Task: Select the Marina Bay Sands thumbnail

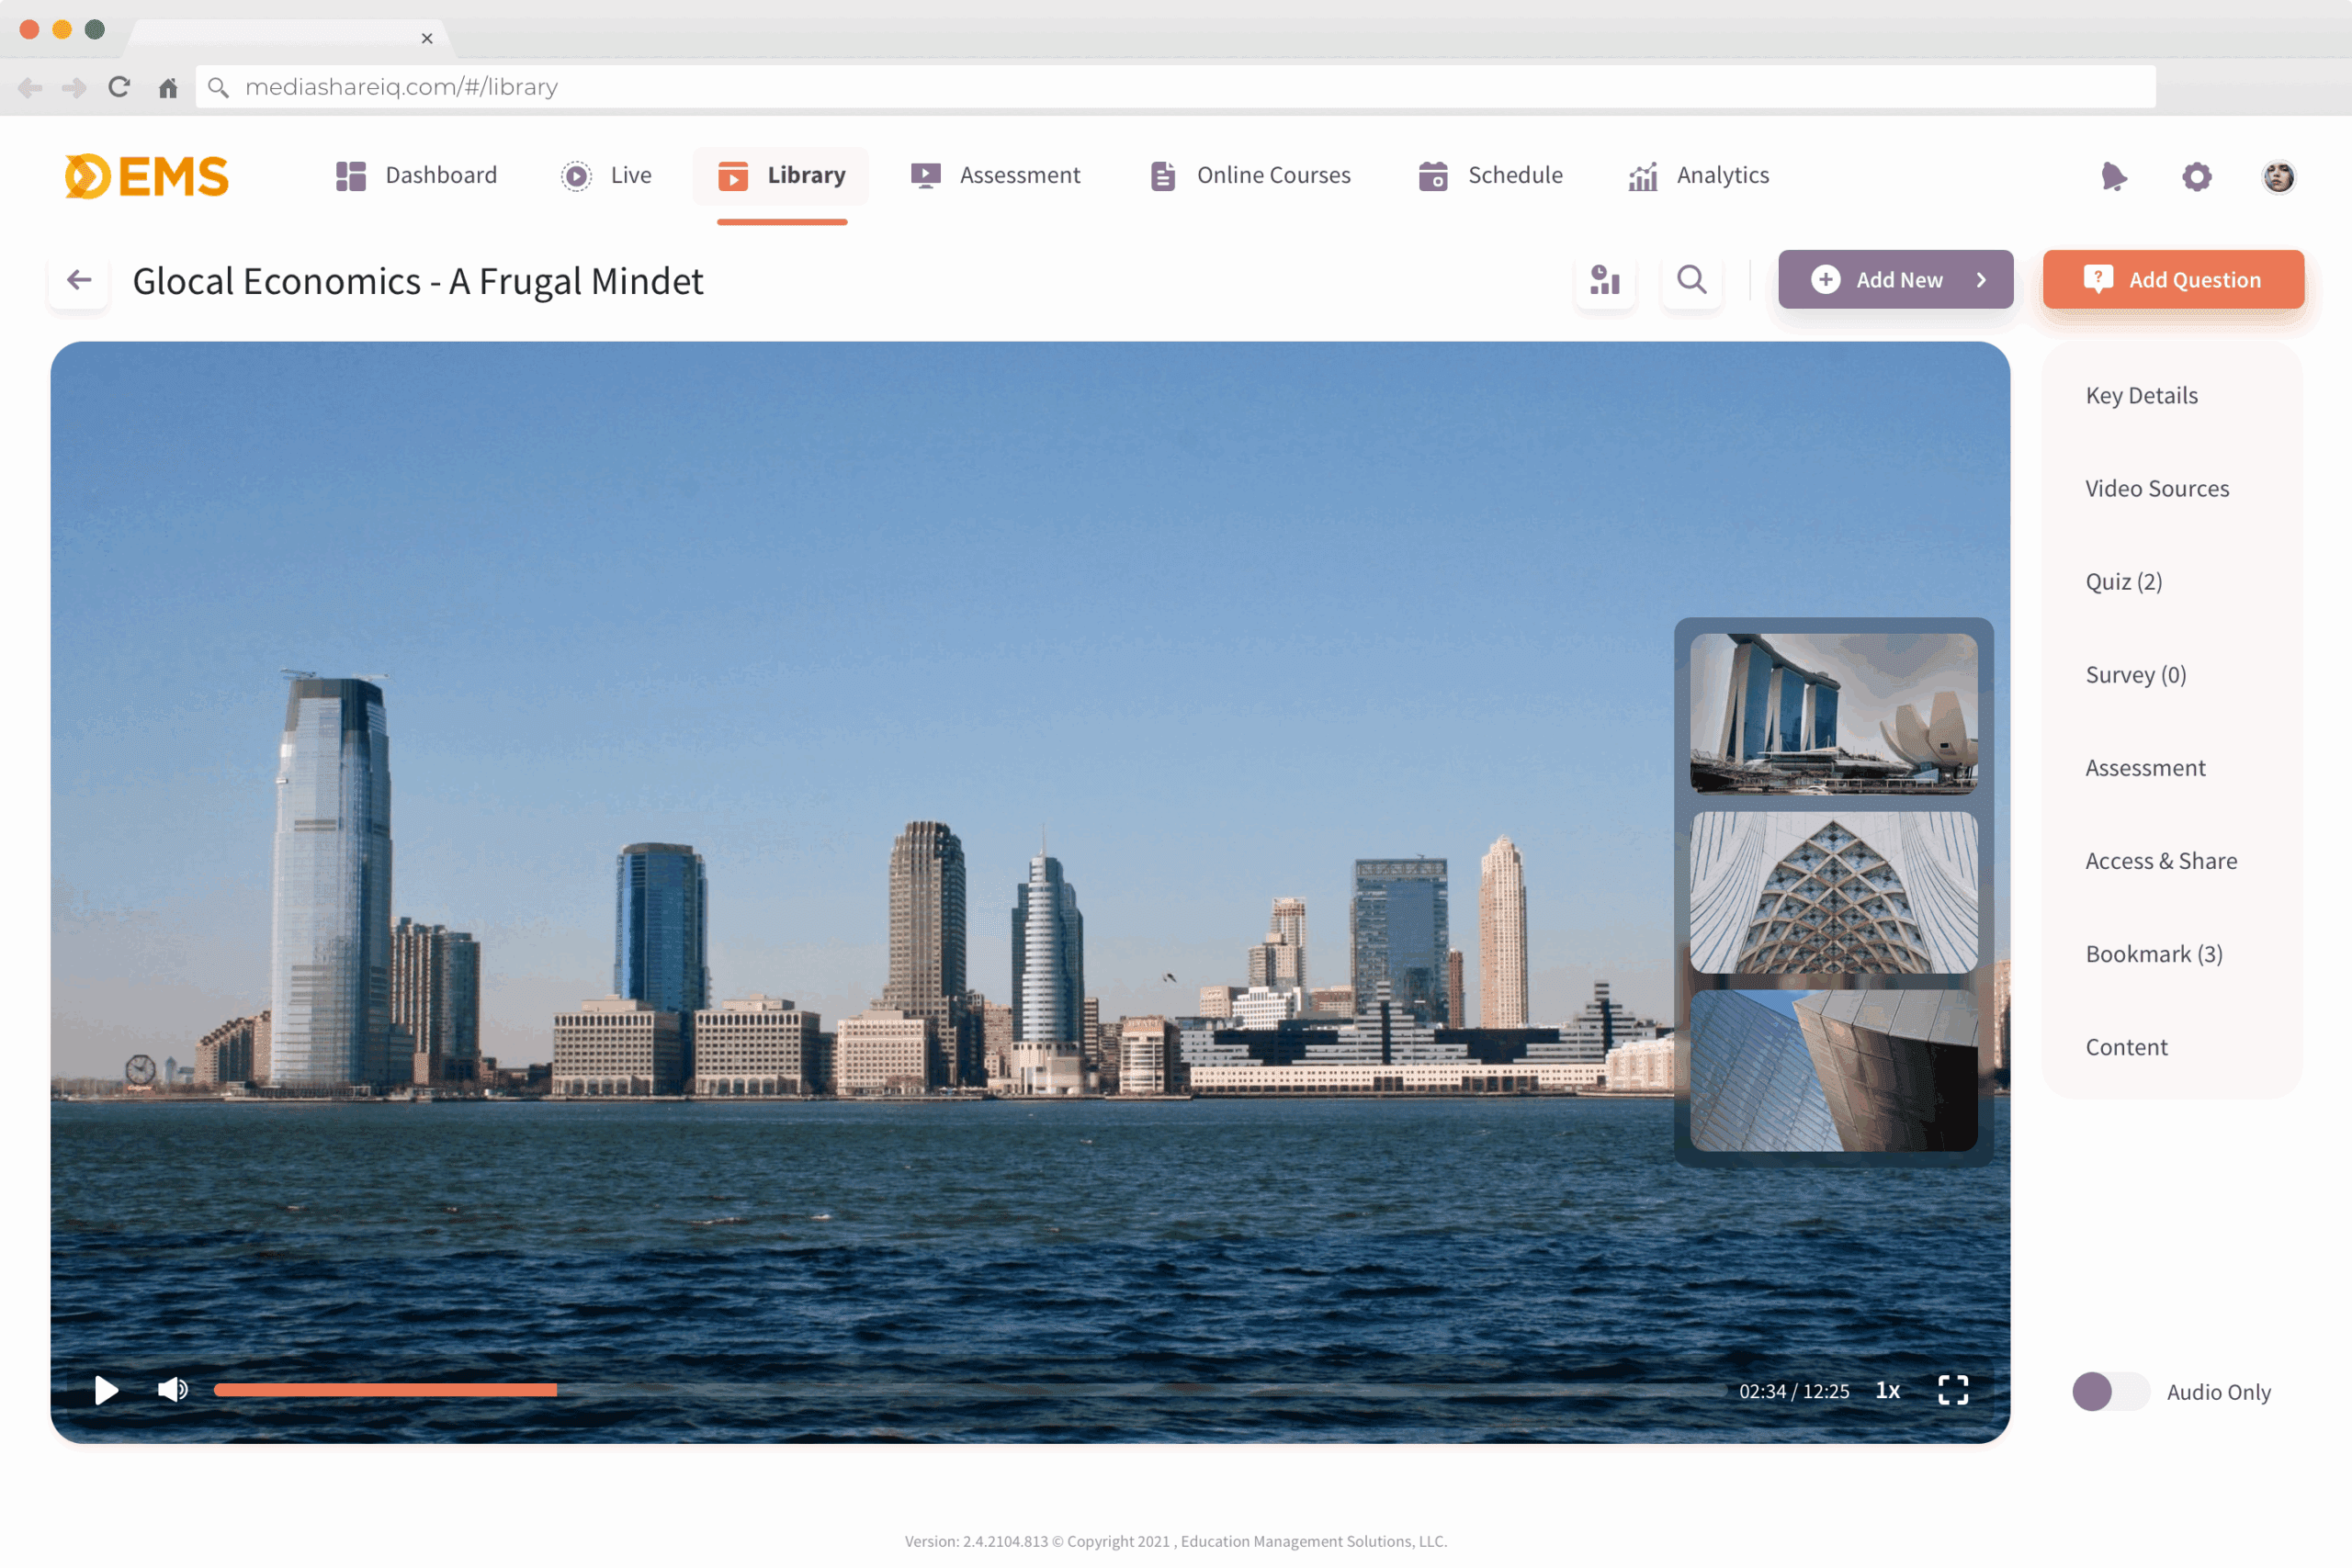Action: pos(1833,713)
